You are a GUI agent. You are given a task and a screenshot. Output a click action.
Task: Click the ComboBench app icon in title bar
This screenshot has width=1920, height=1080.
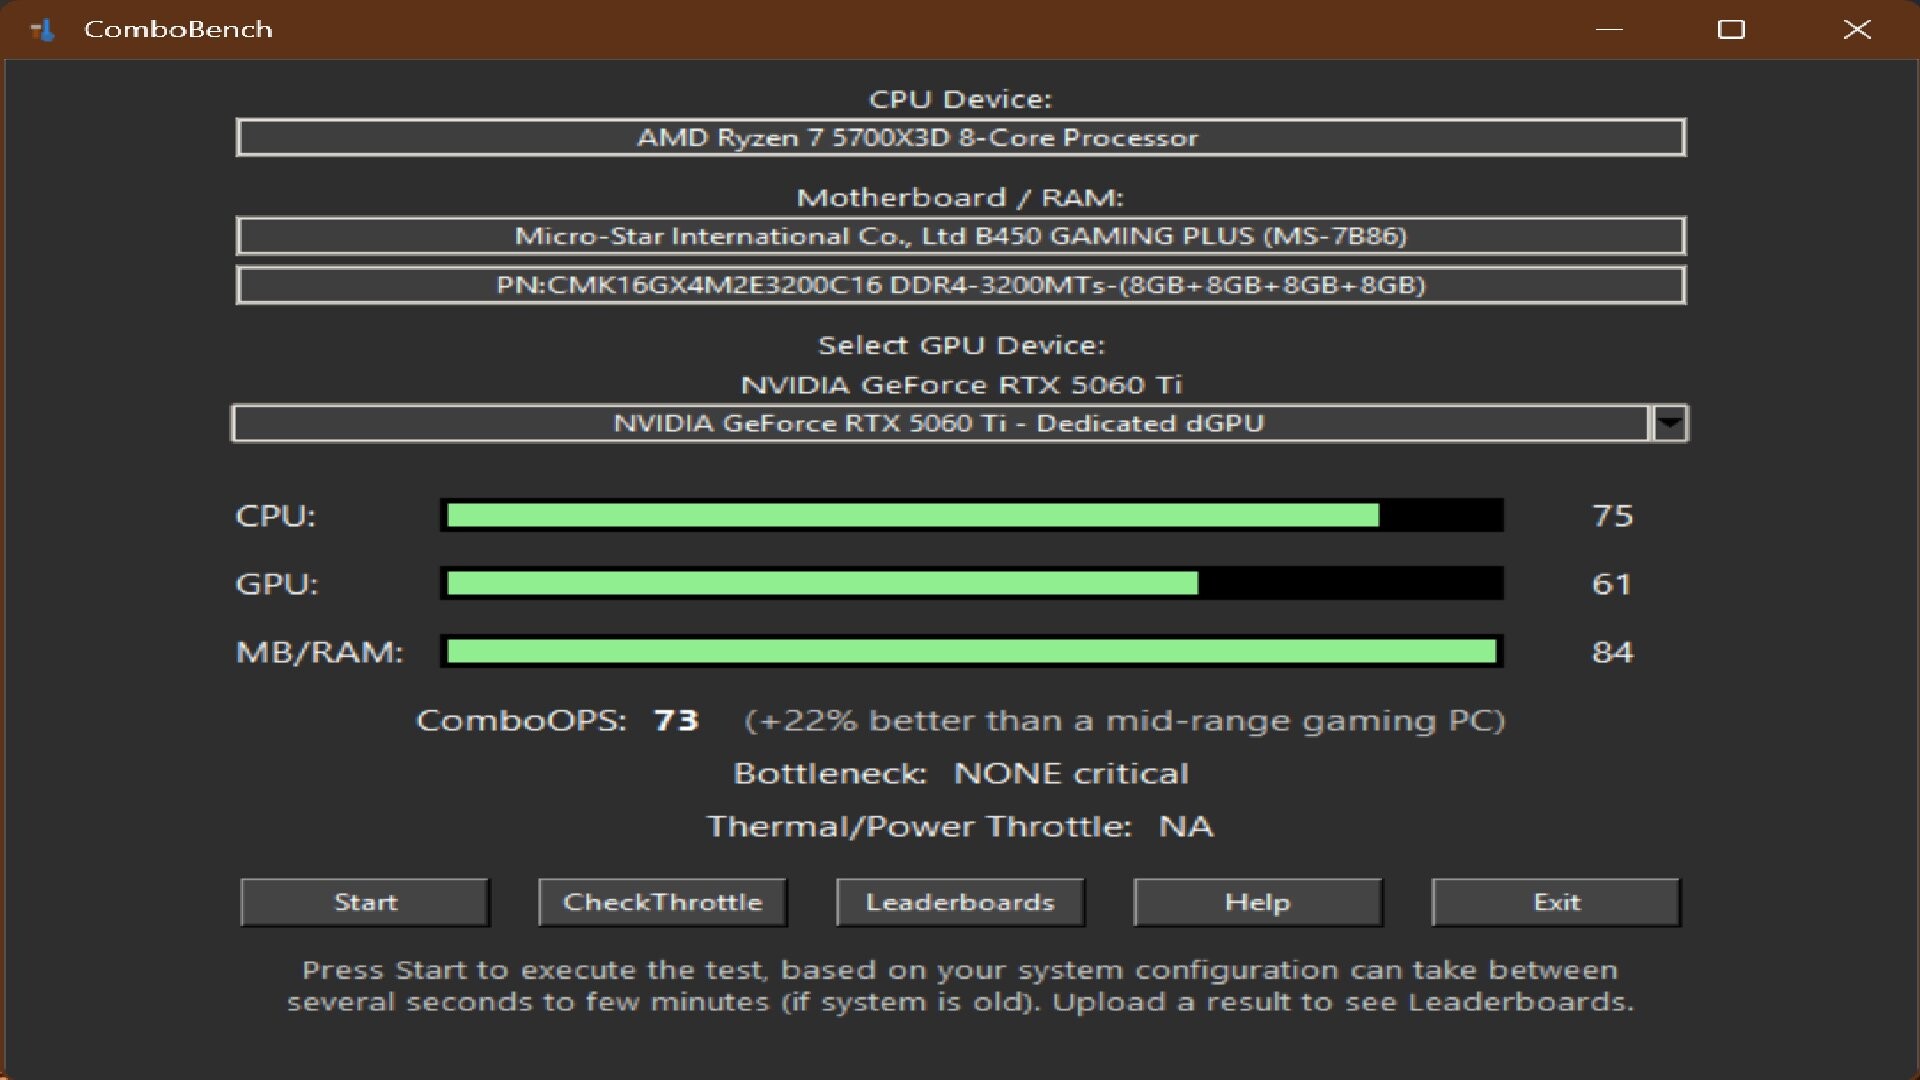tap(42, 30)
